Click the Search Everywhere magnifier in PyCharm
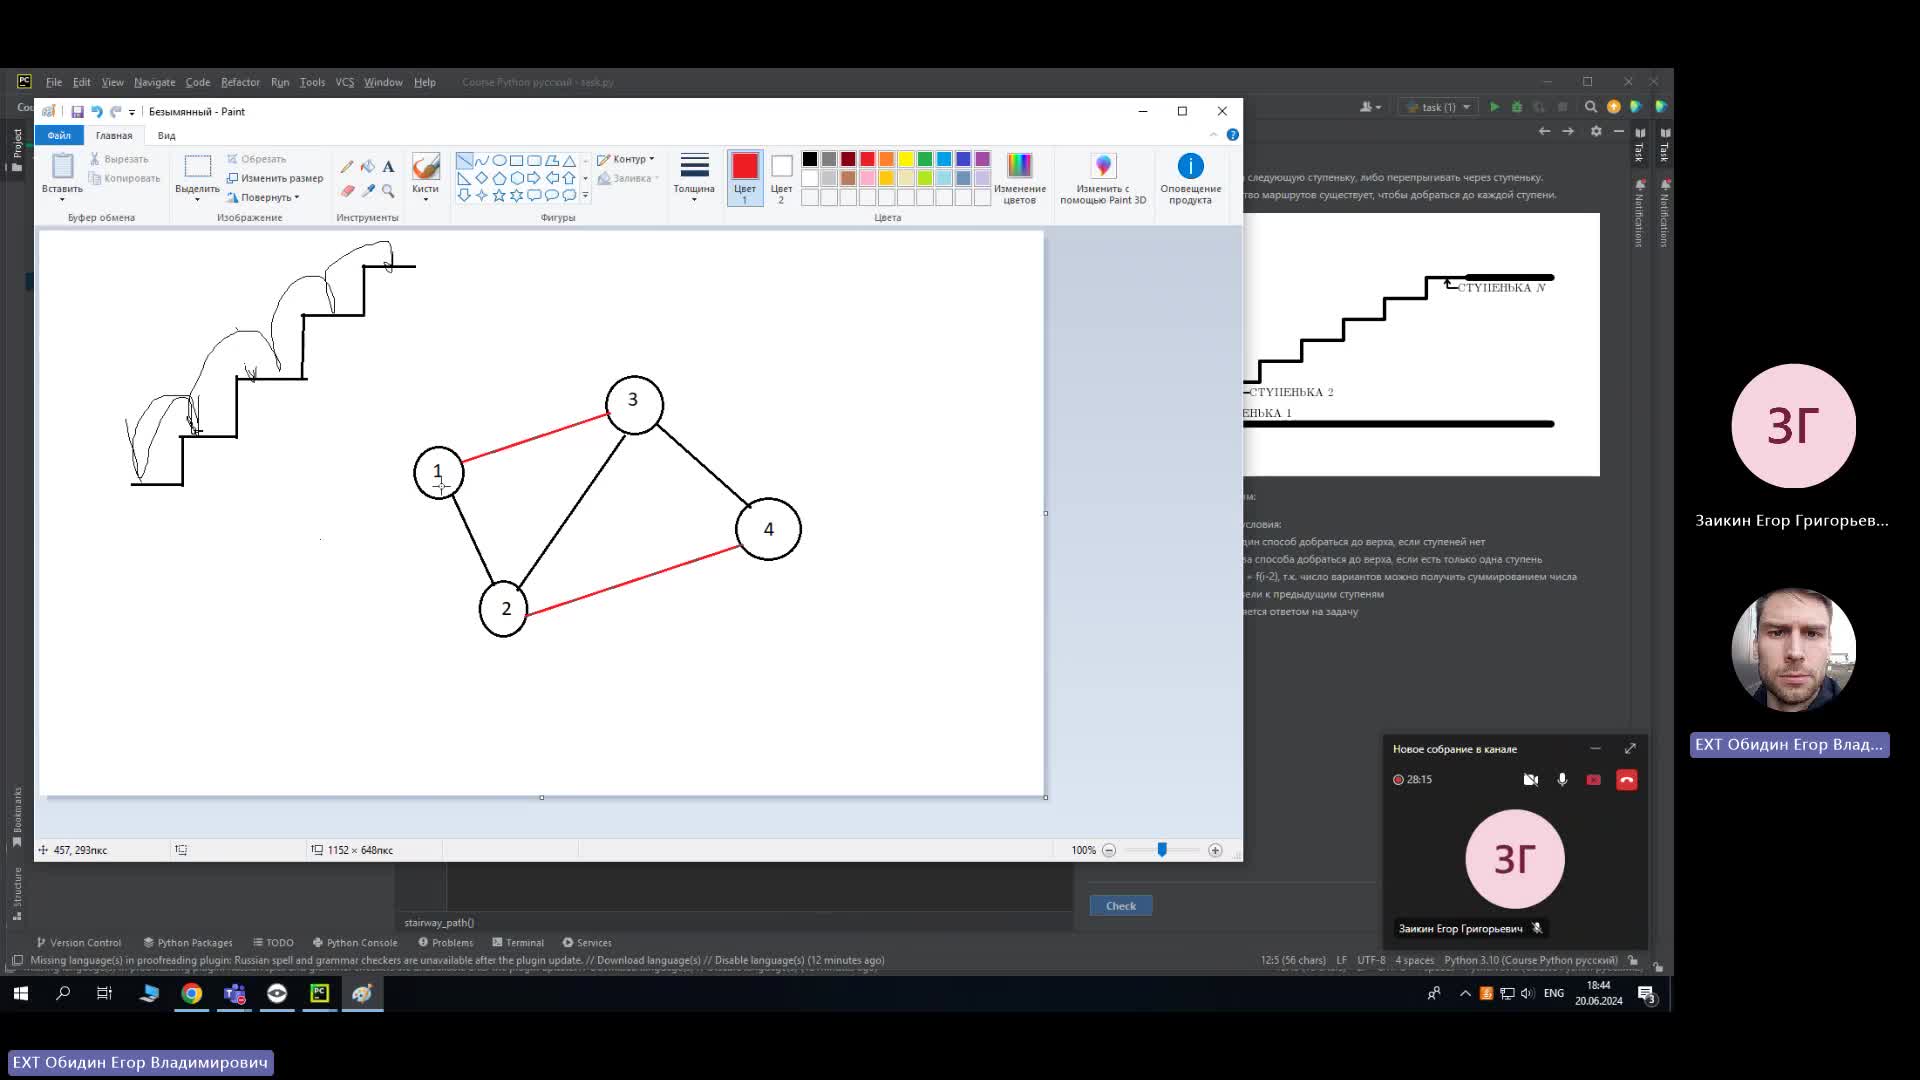Image resolution: width=1920 pixels, height=1080 pixels. [x=1591, y=107]
